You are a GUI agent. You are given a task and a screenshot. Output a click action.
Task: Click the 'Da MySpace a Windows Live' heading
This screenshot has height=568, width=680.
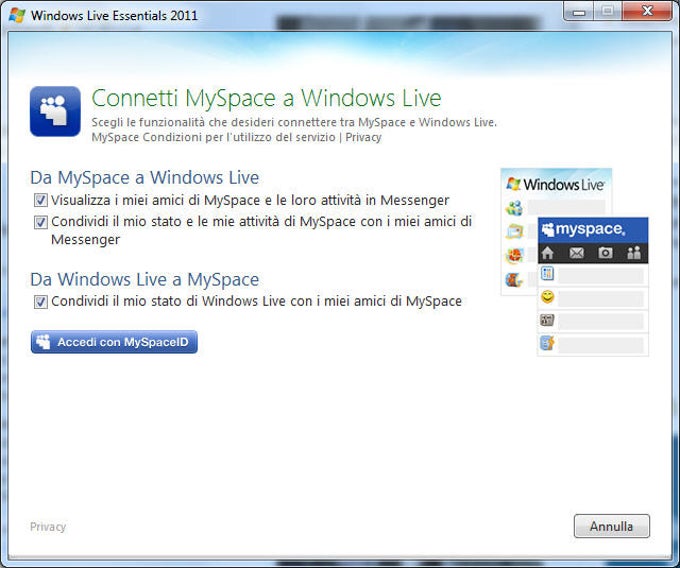click(145, 178)
